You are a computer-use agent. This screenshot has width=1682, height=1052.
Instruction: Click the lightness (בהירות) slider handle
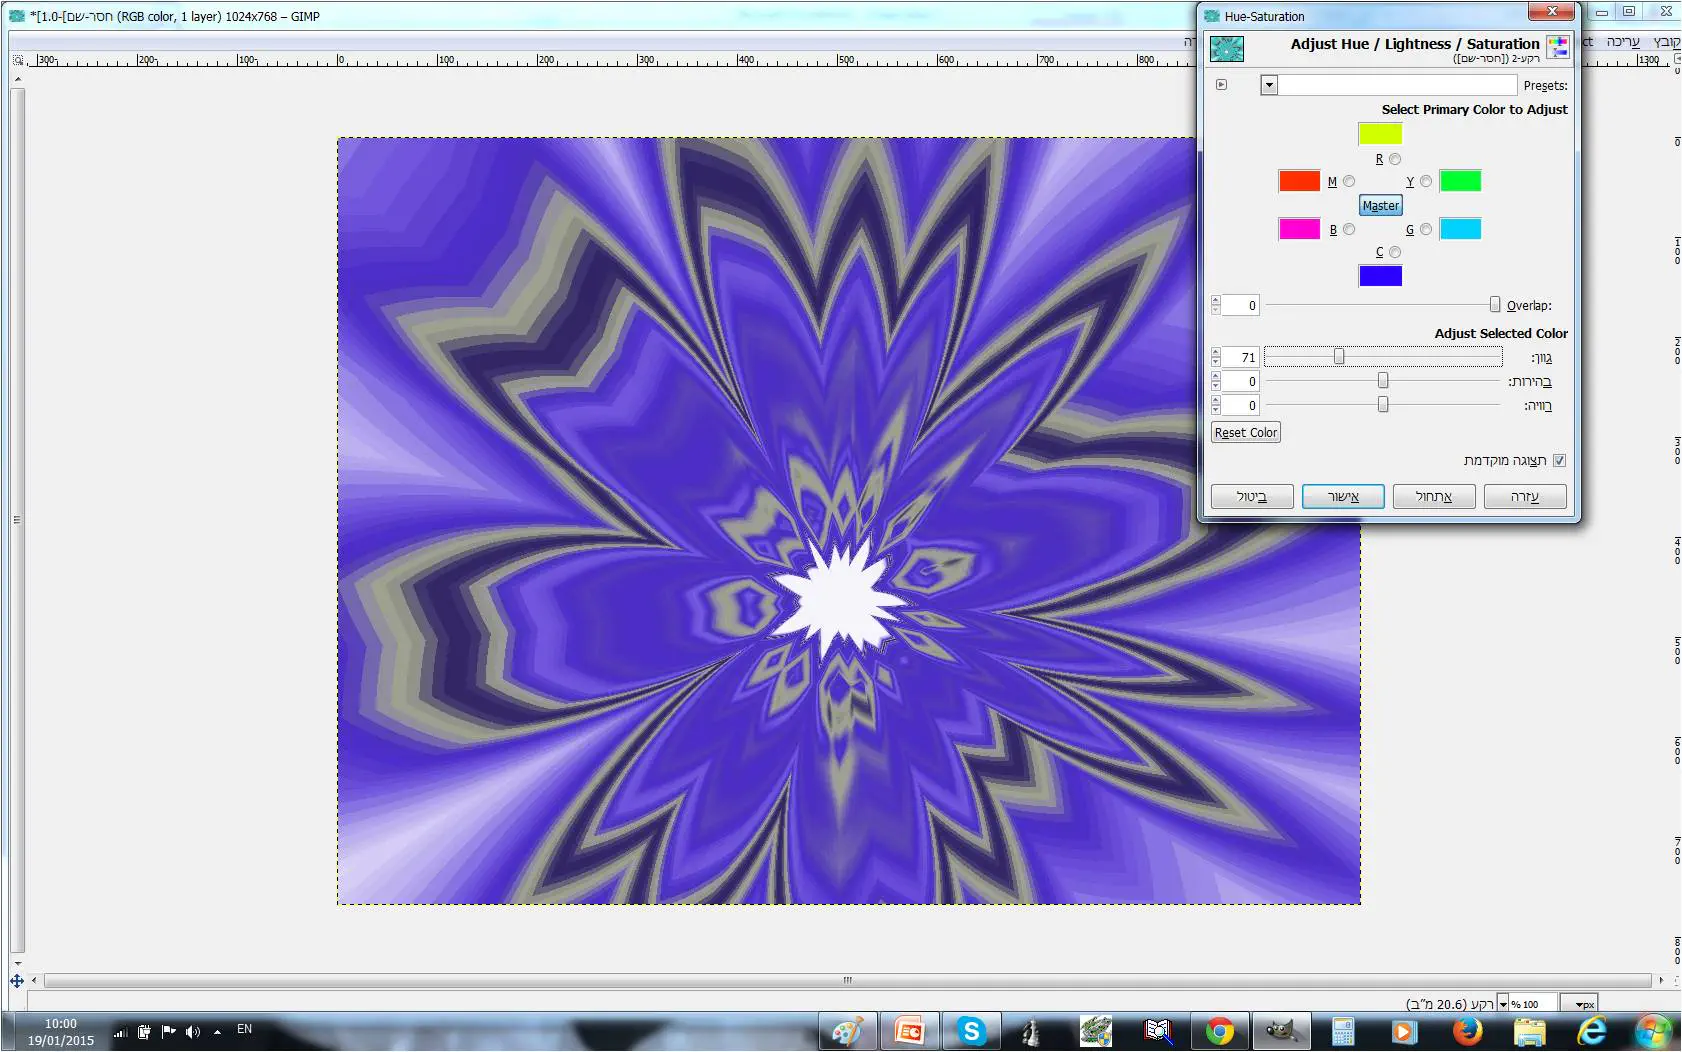[x=1383, y=381]
